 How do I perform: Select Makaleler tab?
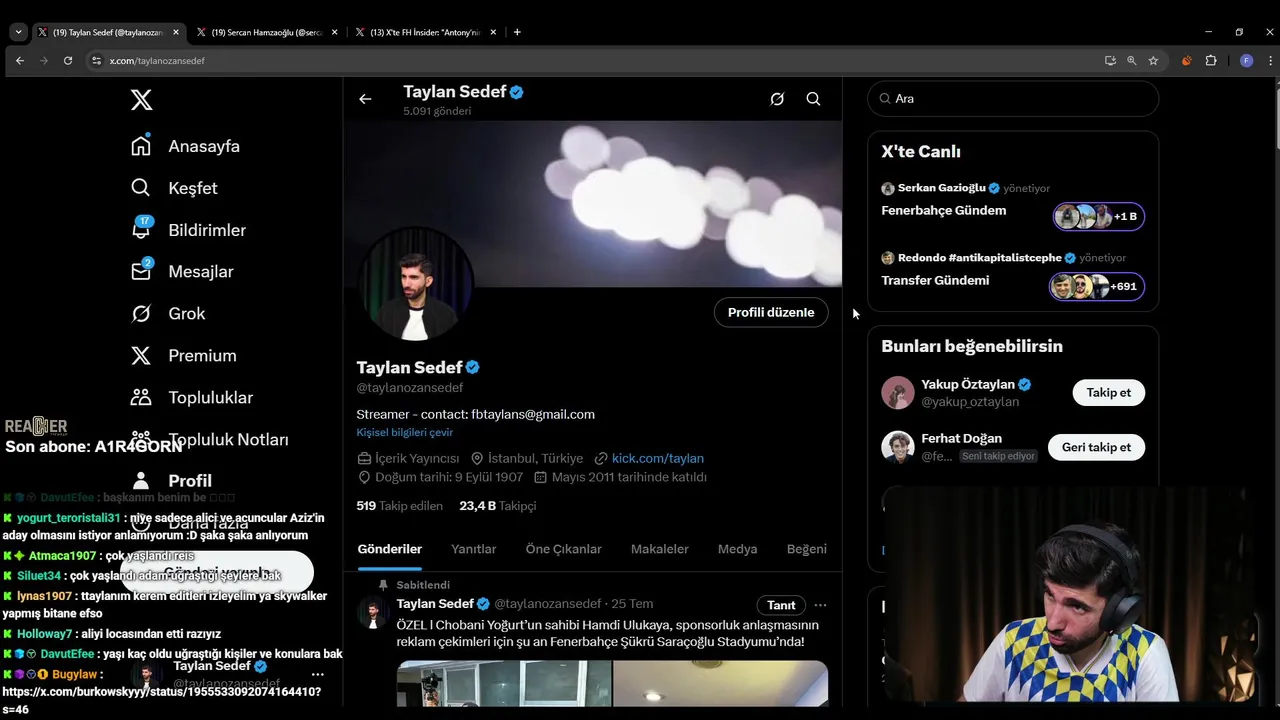(660, 549)
